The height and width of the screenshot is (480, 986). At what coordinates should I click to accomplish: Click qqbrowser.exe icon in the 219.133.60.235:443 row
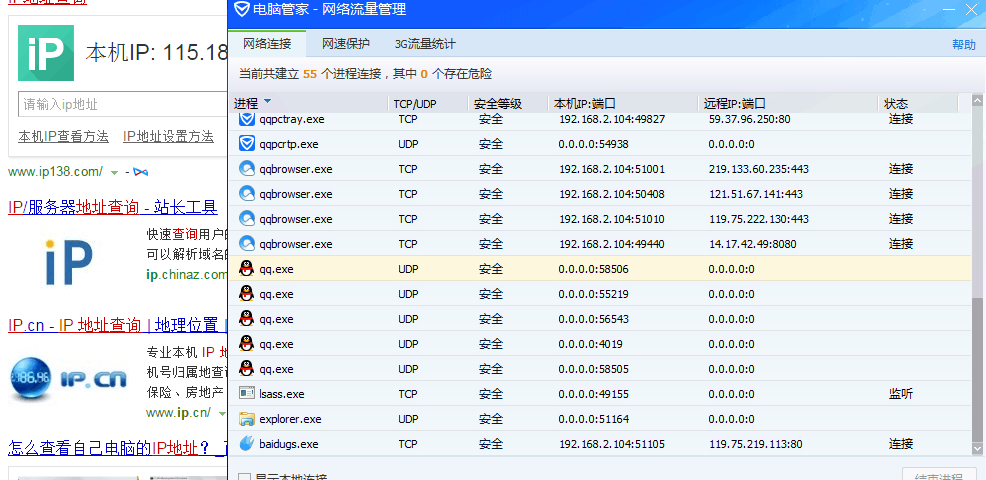click(247, 169)
